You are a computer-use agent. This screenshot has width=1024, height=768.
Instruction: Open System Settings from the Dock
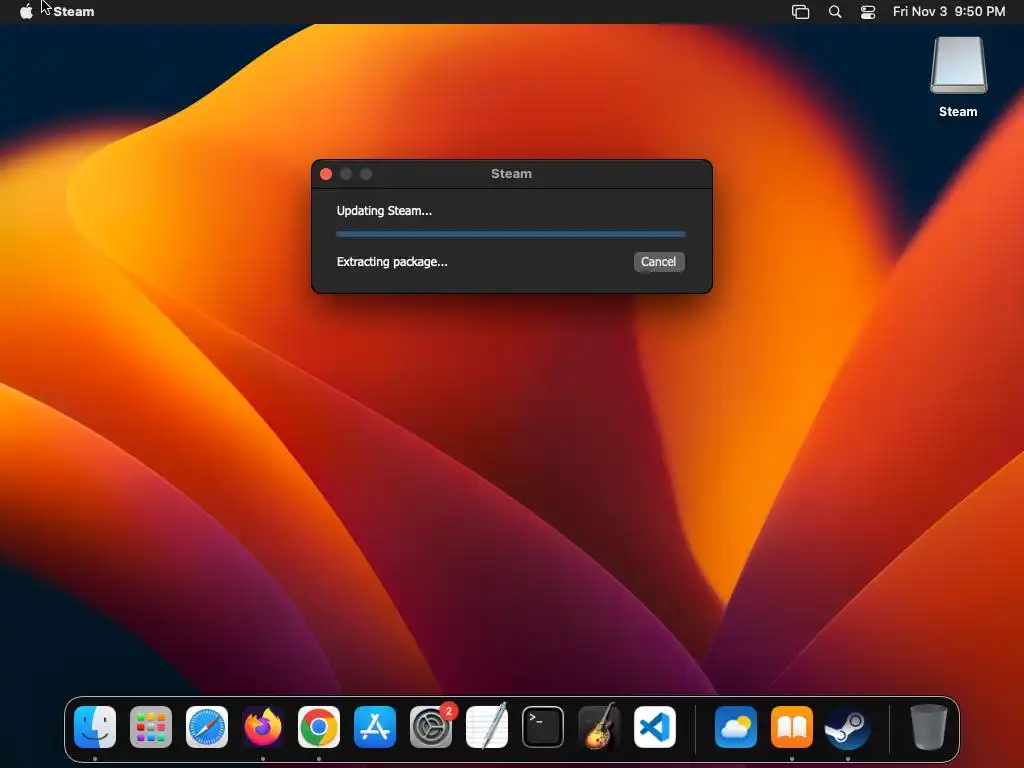coord(431,727)
